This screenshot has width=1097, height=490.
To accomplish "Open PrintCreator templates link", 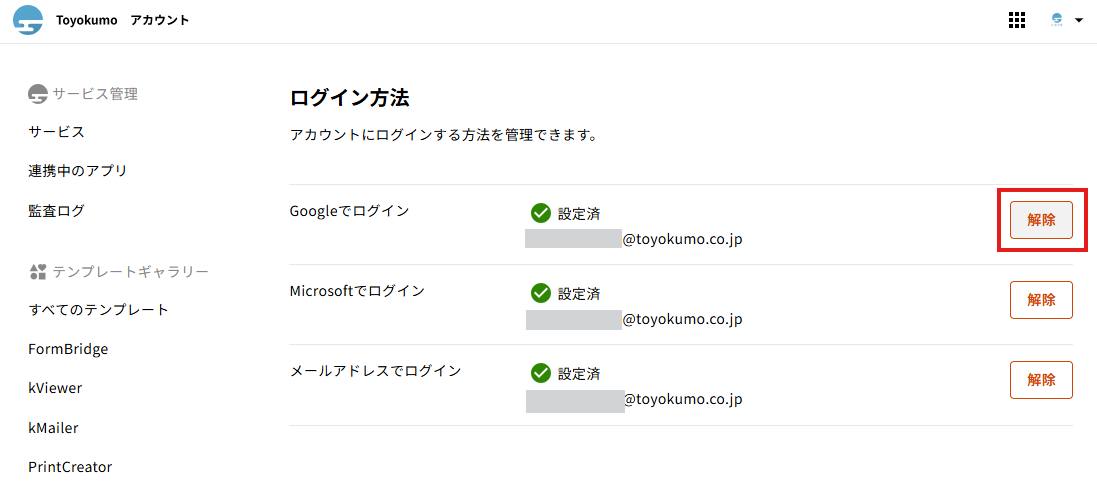I will pyautogui.click(x=70, y=467).
